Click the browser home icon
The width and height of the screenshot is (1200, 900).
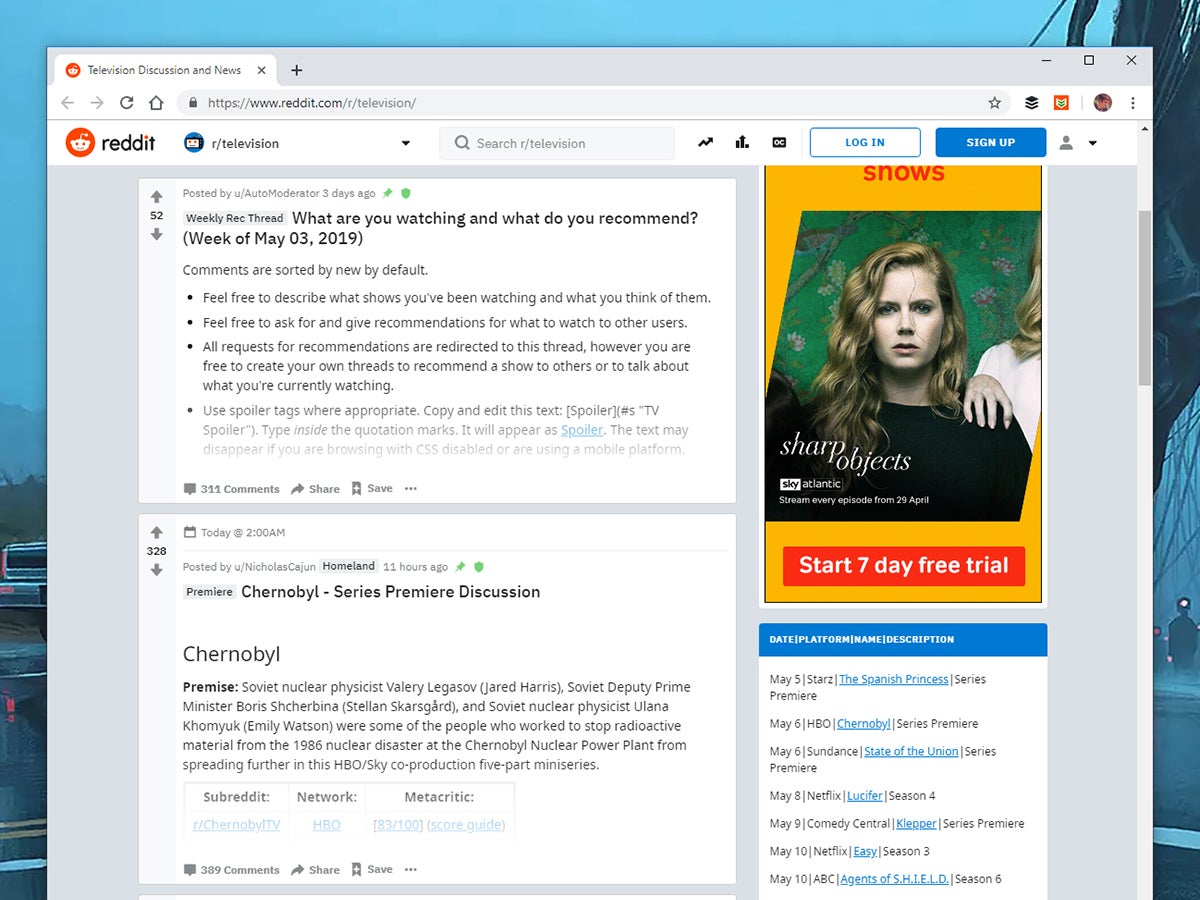pyautogui.click(x=156, y=103)
